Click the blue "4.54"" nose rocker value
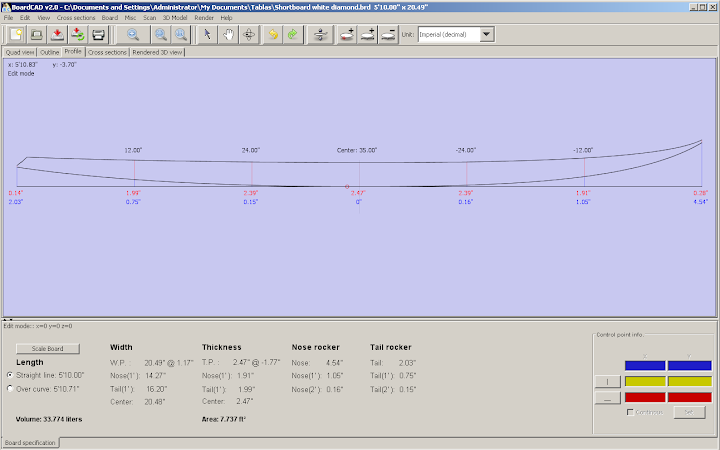The width and height of the screenshot is (720, 450). pos(701,202)
